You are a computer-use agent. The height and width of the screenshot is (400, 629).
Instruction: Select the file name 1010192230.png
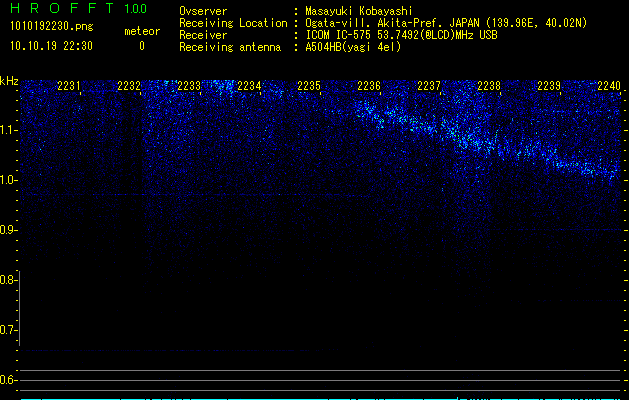52,27
